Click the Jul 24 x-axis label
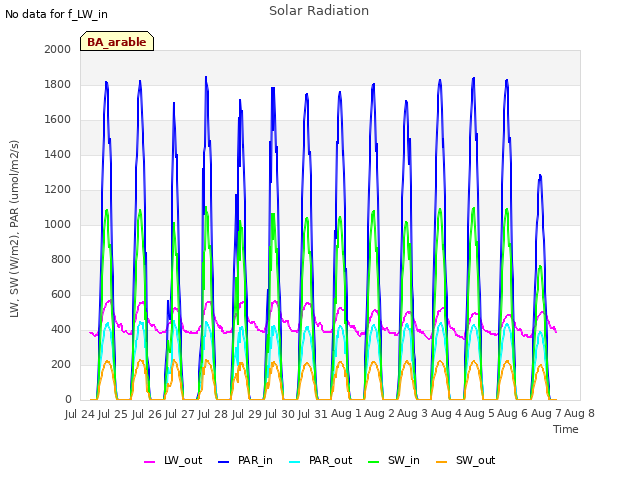The width and height of the screenshot is (640, 480). pyautogui.click(x=80, y=414)
